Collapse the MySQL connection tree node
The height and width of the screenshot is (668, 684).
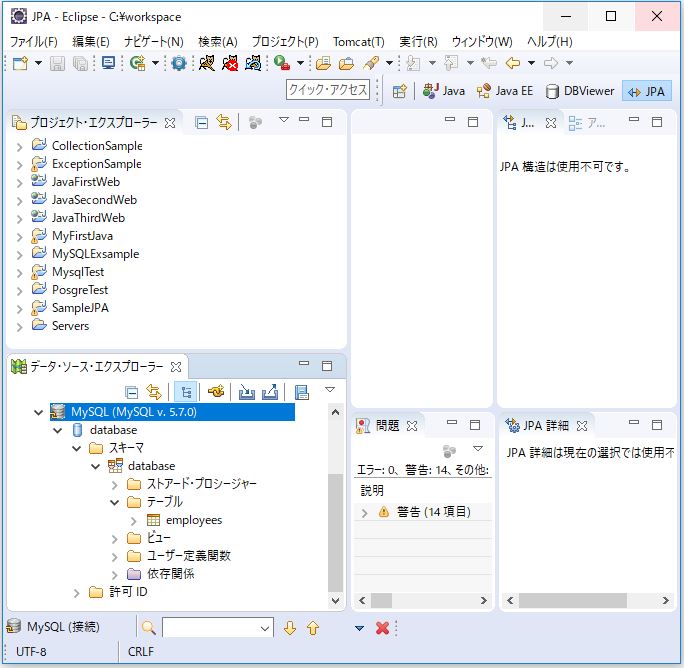[x=39, y=412]
